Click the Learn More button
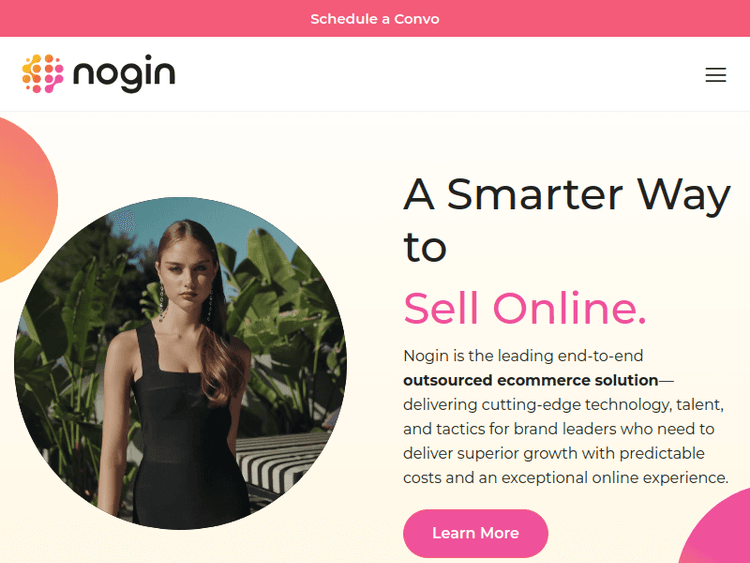Image resolution: width=750 pixels, height=563 pixels. (475, 533)
